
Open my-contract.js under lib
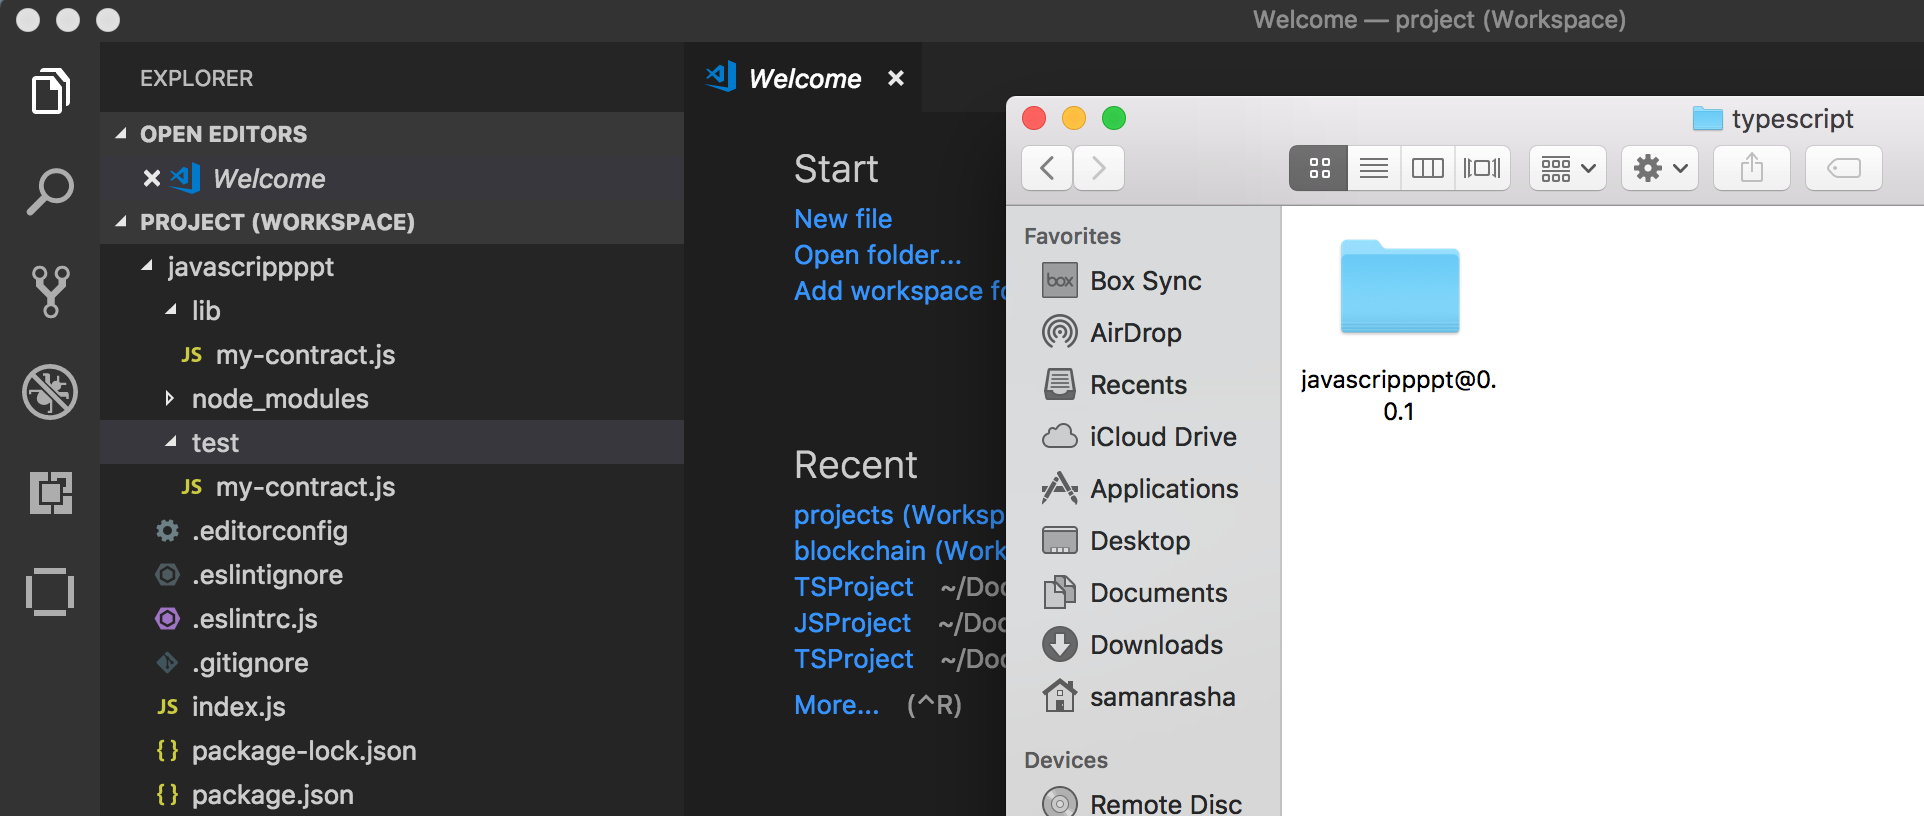click(392, 354)
